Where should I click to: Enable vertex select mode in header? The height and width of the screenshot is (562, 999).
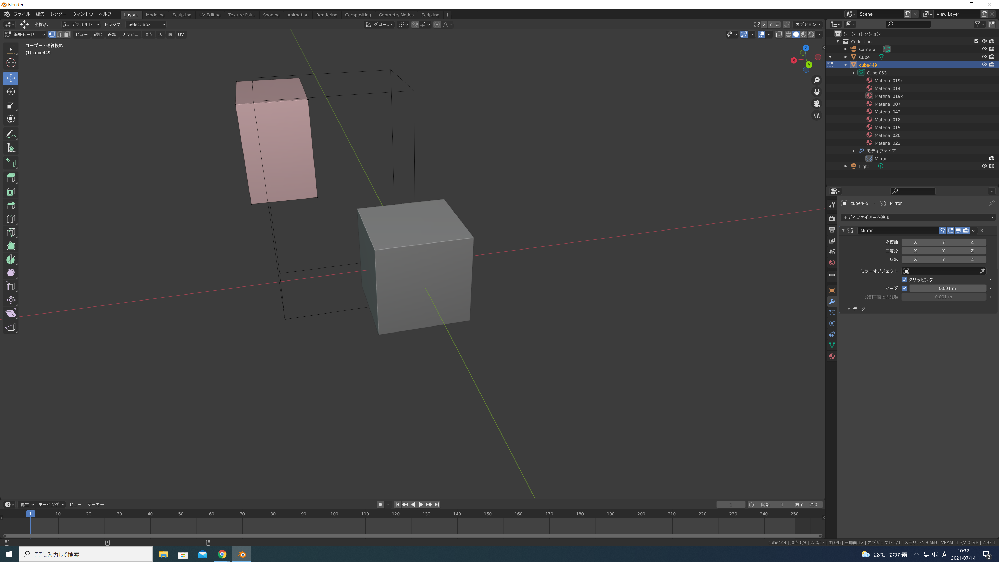pos(52,34)
